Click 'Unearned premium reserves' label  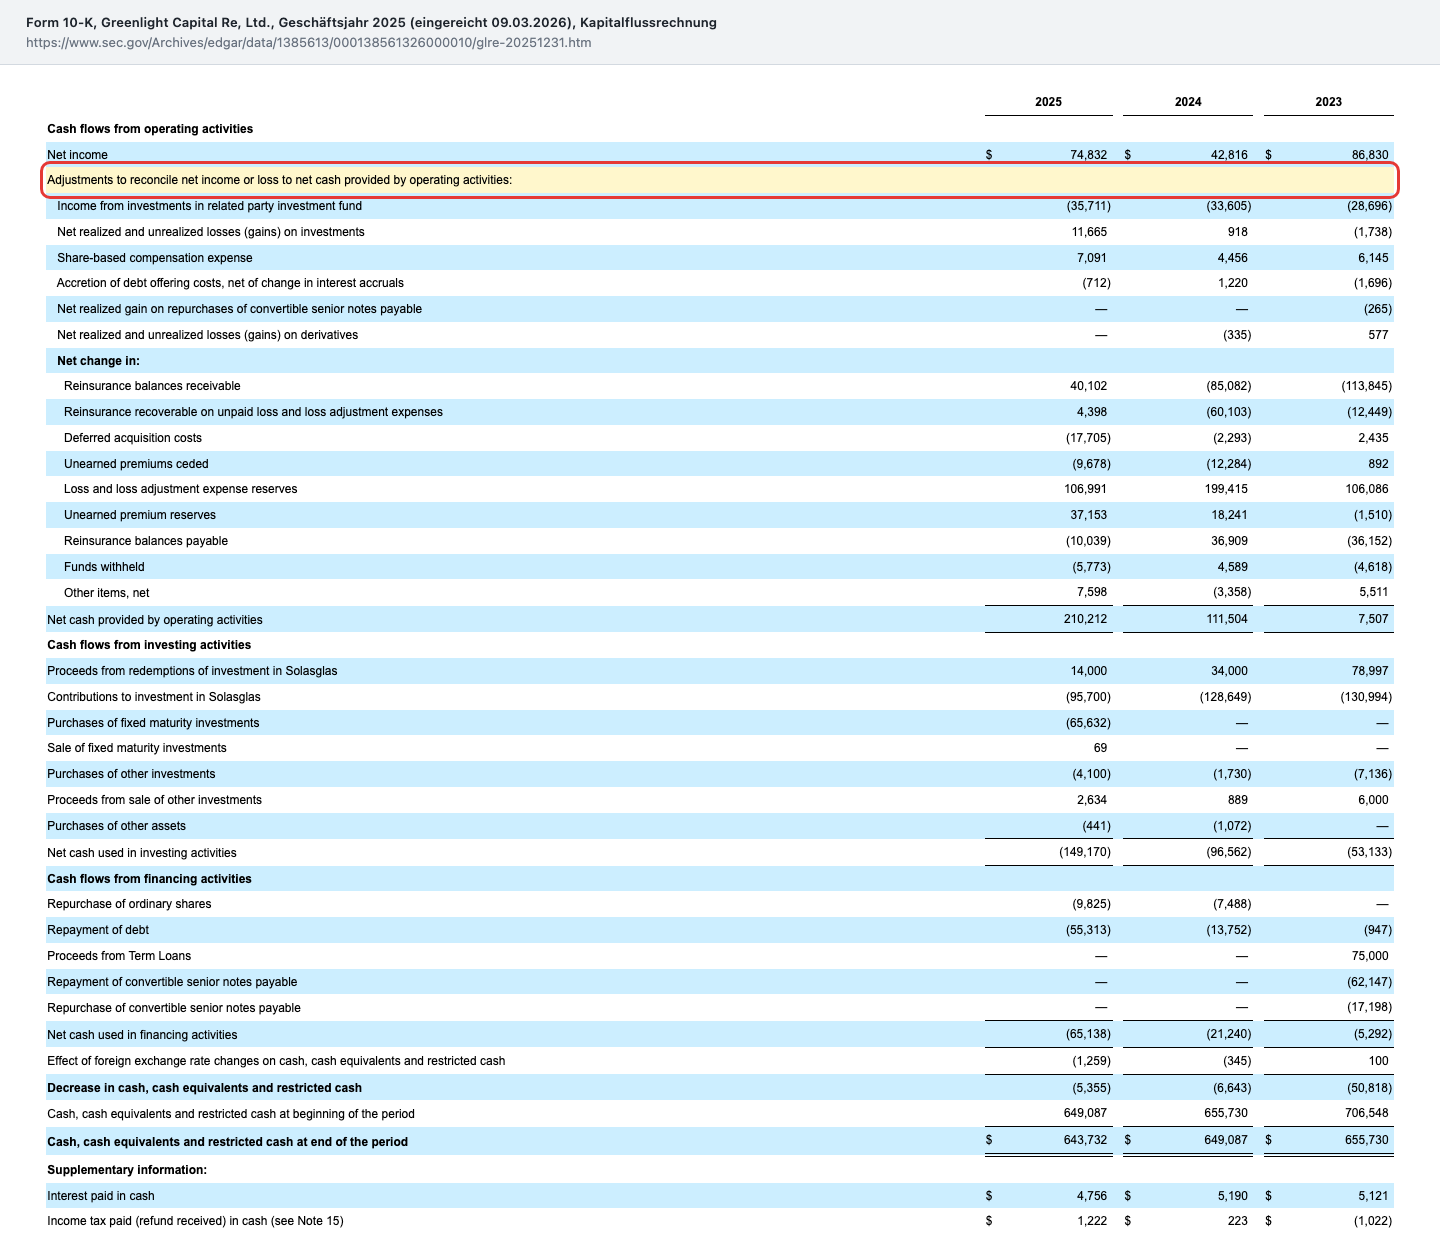coord(140,515)
